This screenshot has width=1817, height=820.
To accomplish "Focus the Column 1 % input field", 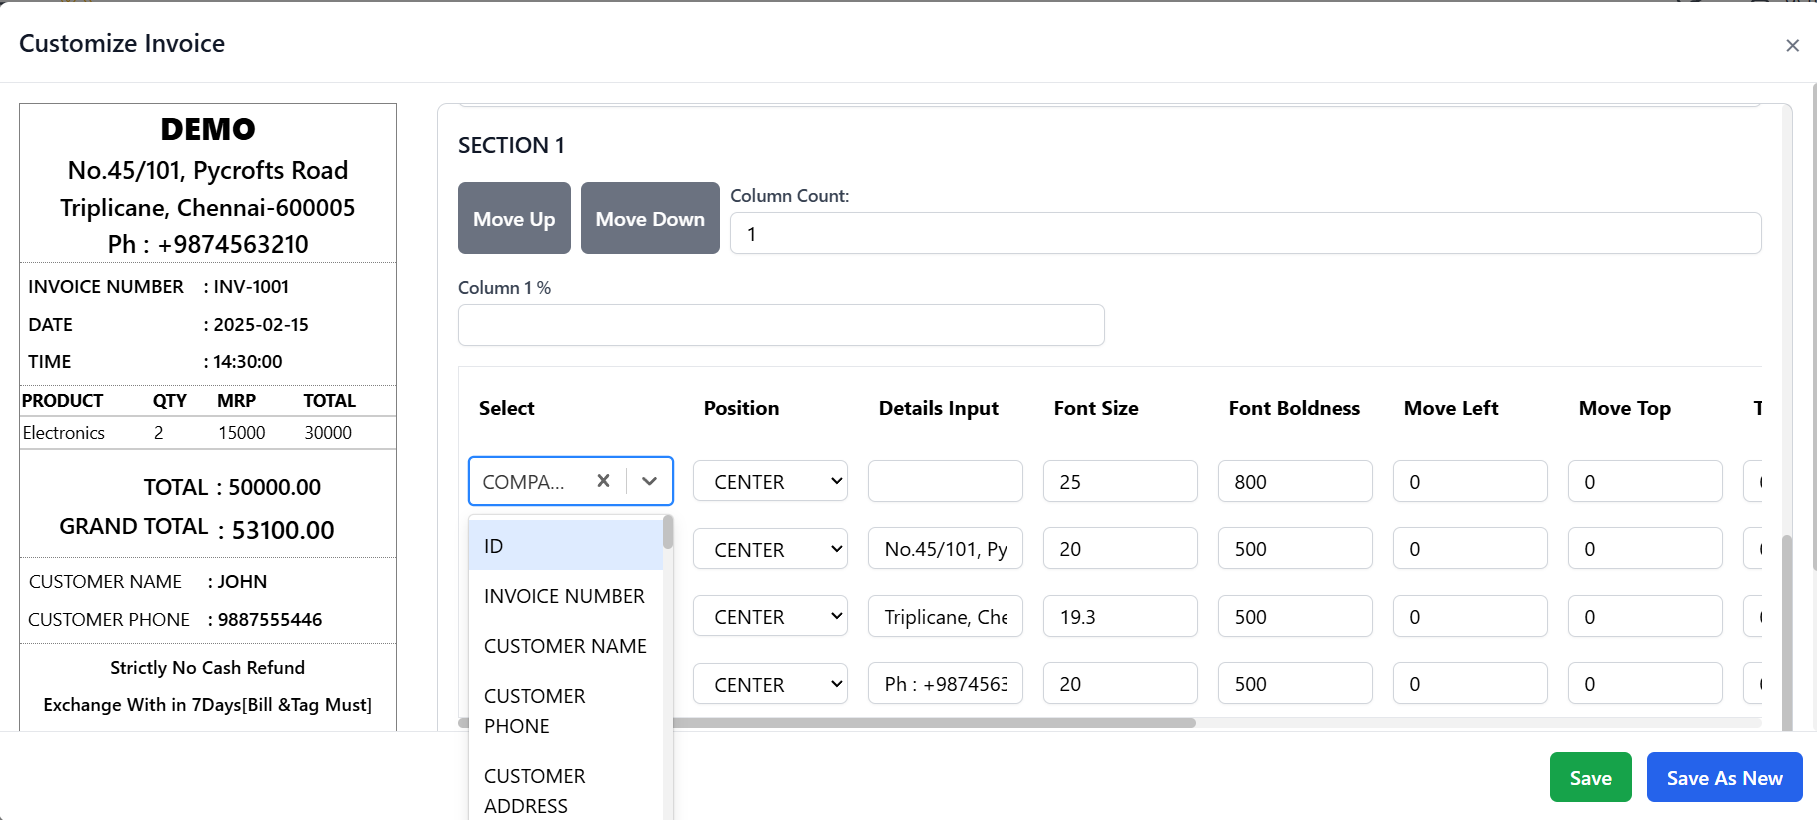I will coord(781,325).
